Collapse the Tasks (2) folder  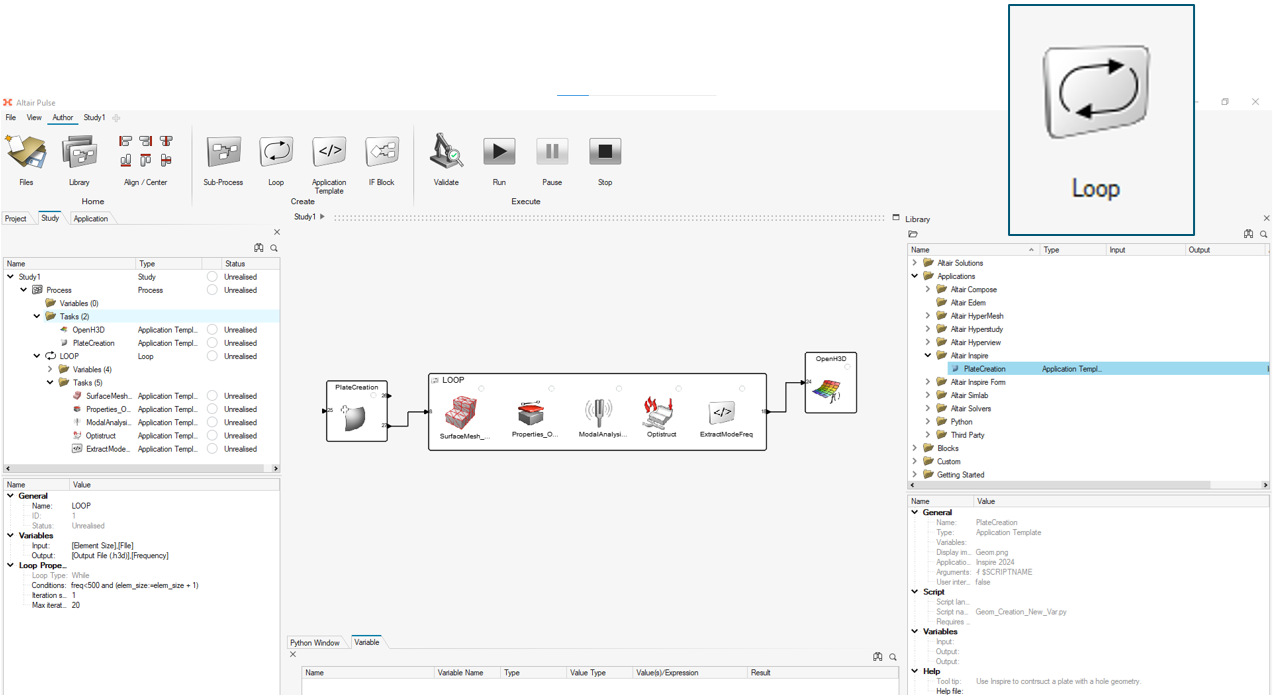pyautogui.click(x=37, y=316)
